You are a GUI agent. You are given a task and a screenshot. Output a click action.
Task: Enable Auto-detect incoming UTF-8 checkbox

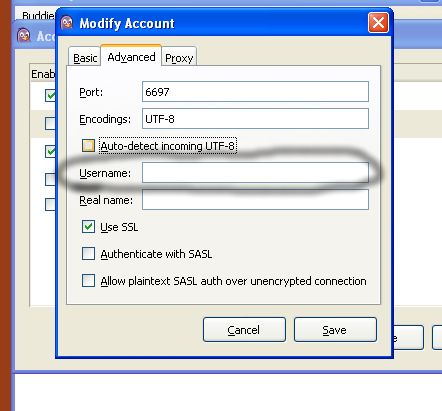pos(88,146)
